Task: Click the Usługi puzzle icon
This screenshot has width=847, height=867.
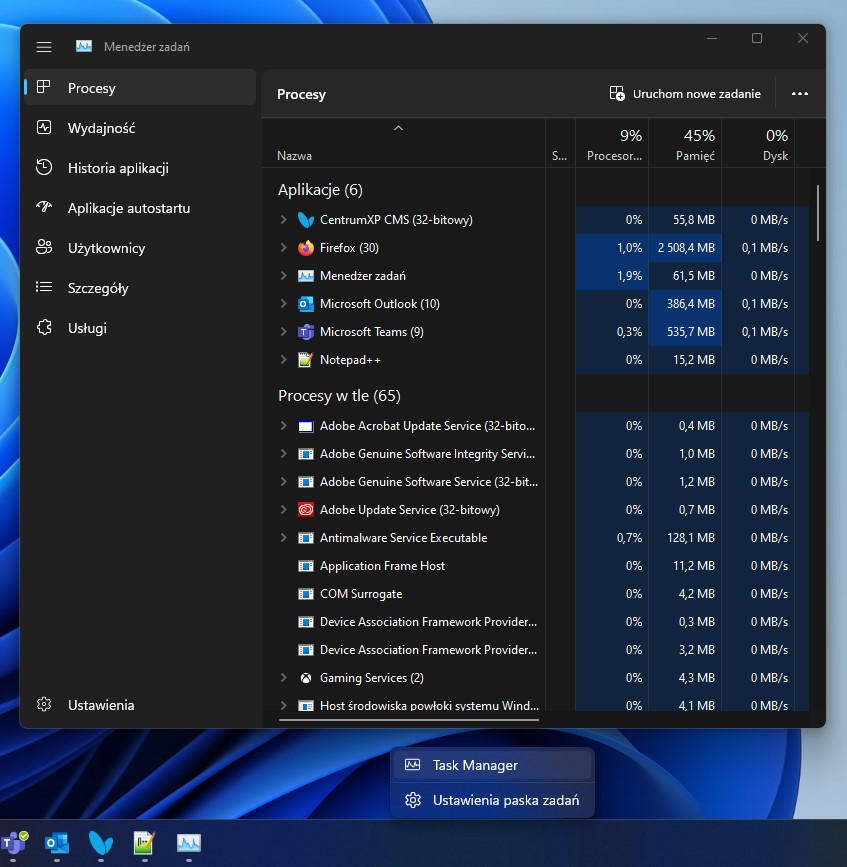Action: [x=44, y=327]
